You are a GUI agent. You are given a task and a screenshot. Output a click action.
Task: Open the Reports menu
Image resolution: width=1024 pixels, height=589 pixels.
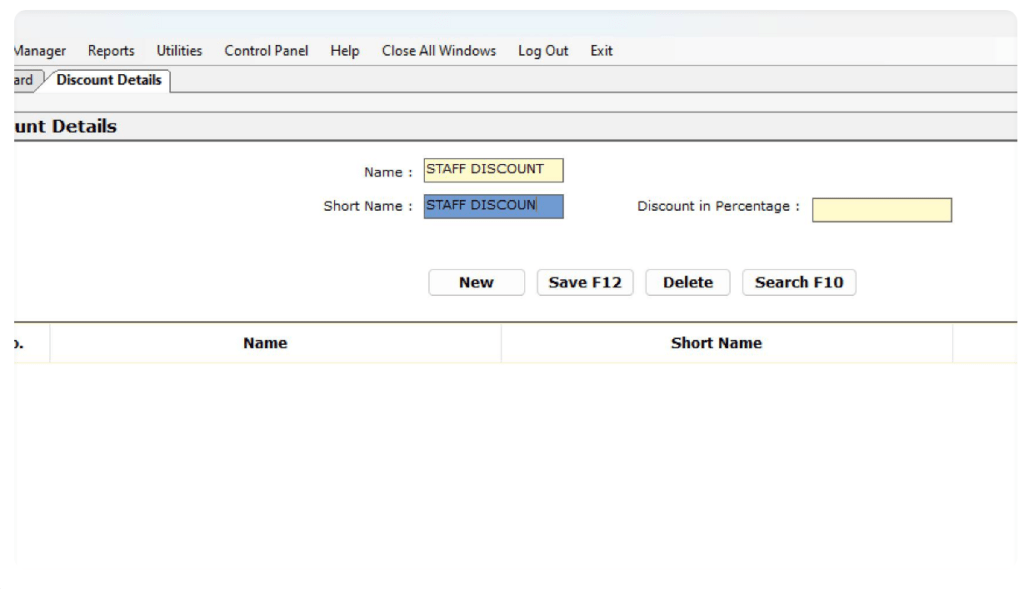[111, 51]
